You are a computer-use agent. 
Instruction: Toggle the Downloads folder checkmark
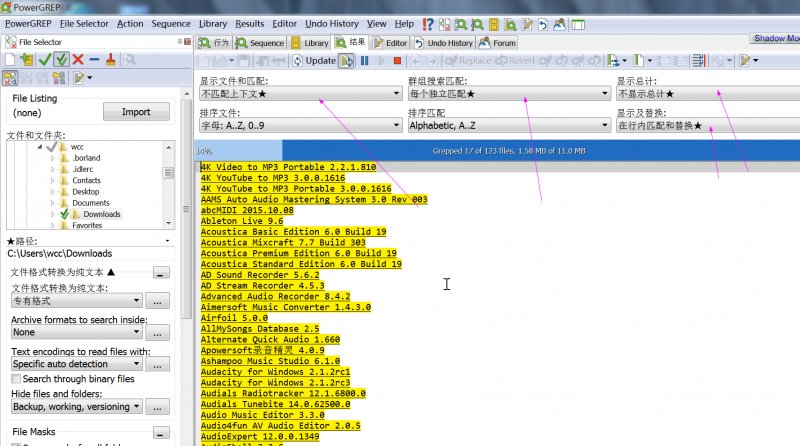pos(64,214)
